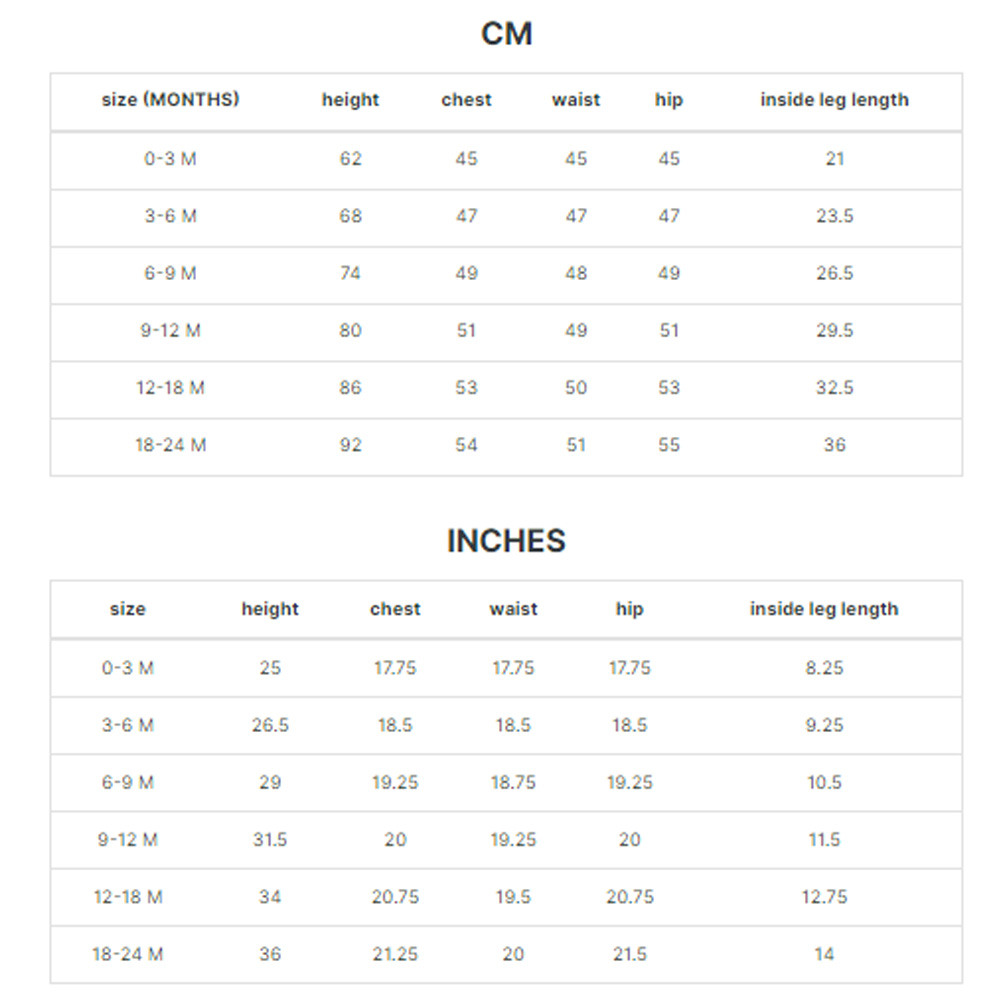This screenshot has width=1000, height=1000.
Task: Click height value 62 in CM table
Action: coord(350,158)
